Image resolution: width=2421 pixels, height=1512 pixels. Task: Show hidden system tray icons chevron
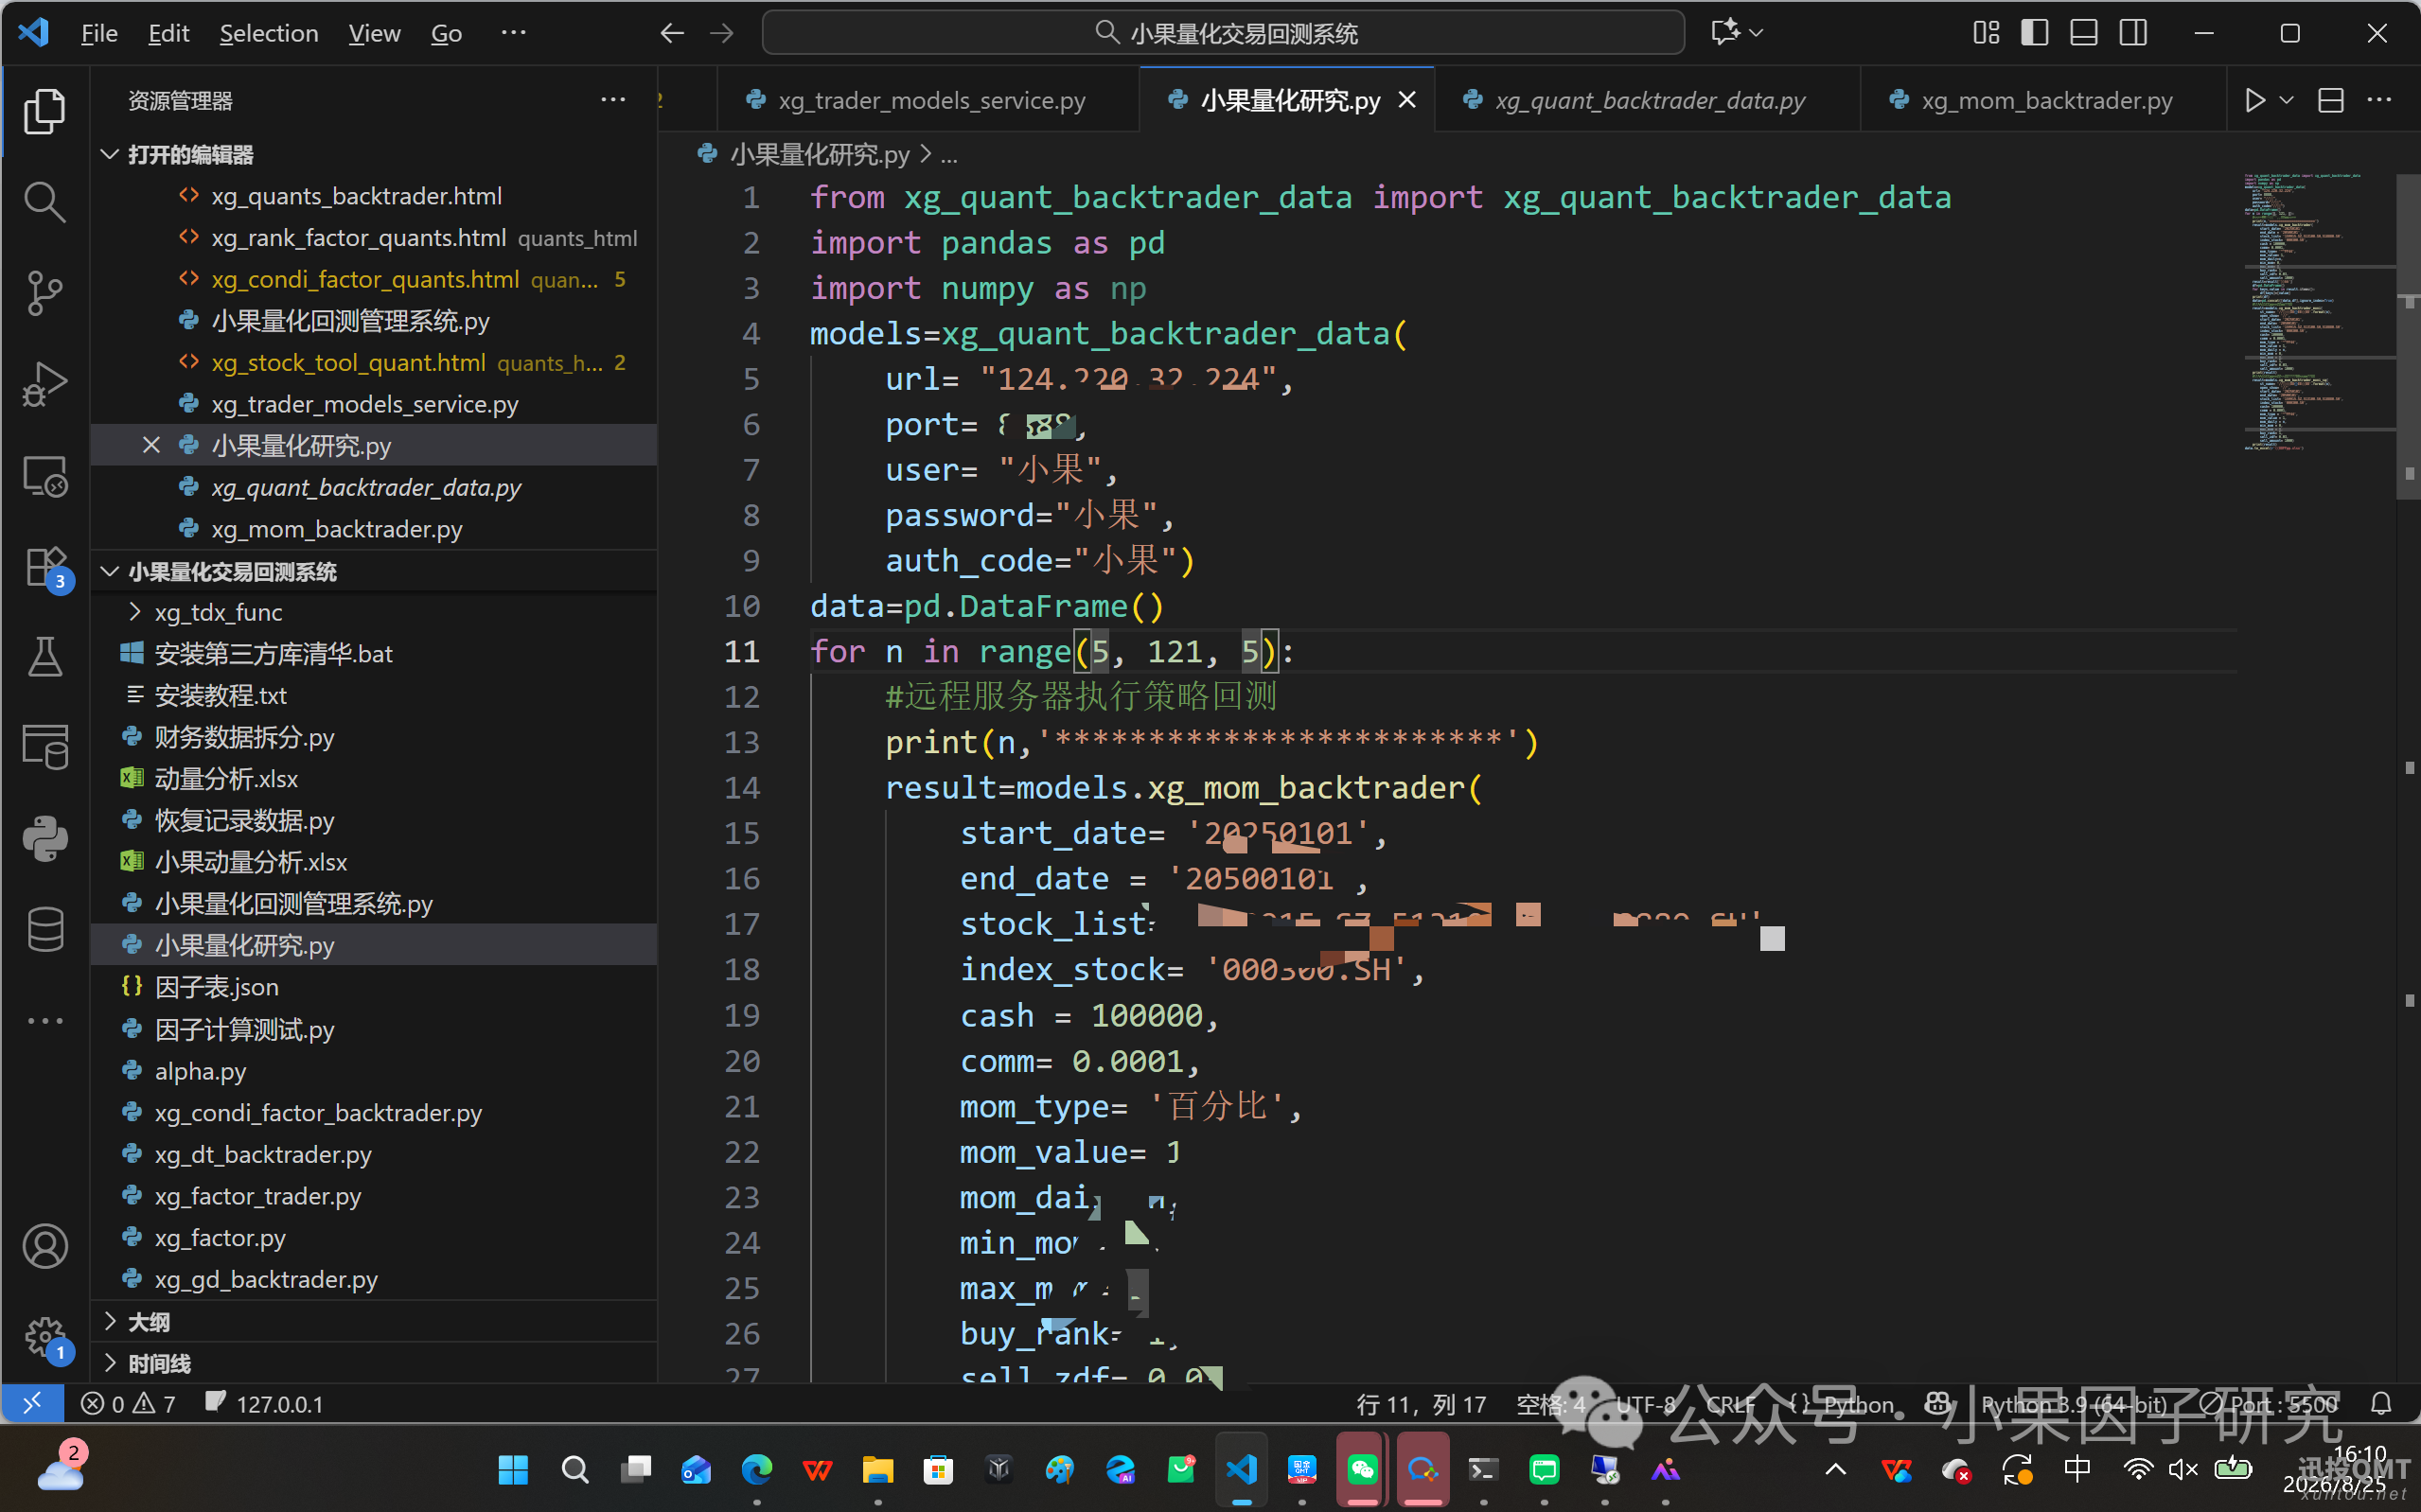(1835, 1469)
